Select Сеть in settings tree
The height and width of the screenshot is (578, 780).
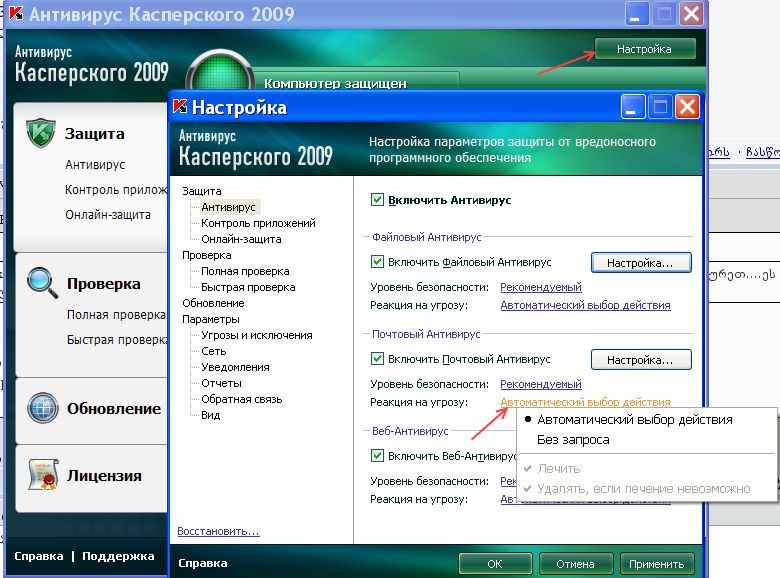[x=213, y=351]
